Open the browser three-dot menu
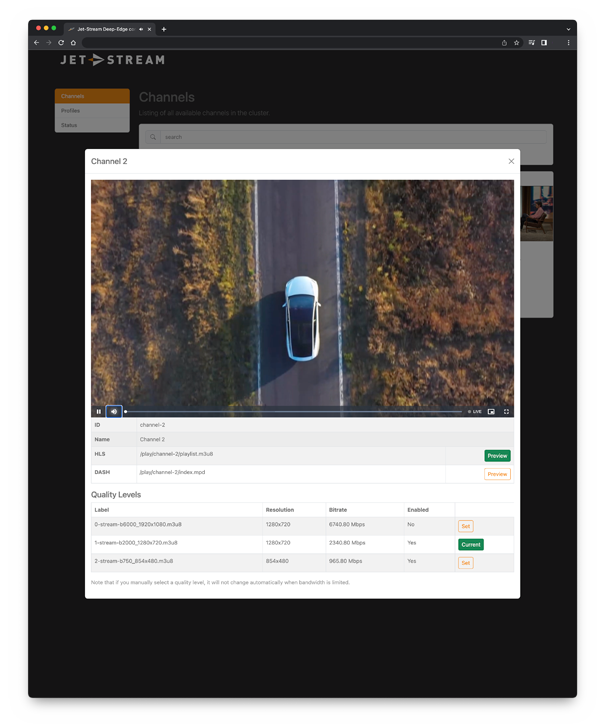 tap(568, 42)
